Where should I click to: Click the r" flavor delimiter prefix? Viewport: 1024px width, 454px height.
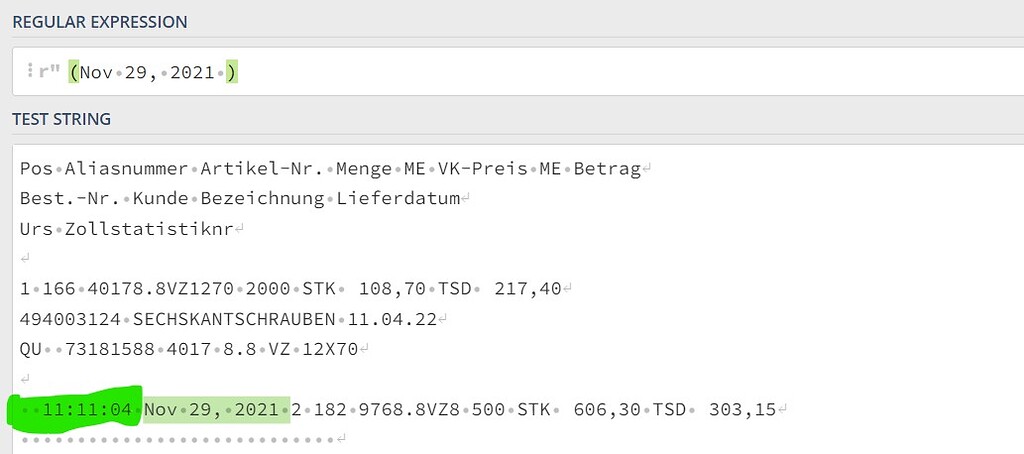coord(46,72)
